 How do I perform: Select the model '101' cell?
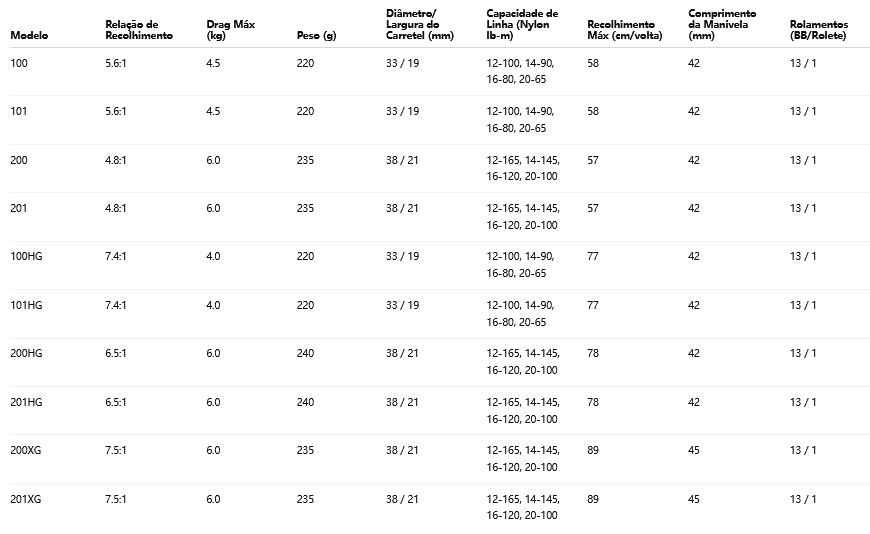click(x=18, y=111)
